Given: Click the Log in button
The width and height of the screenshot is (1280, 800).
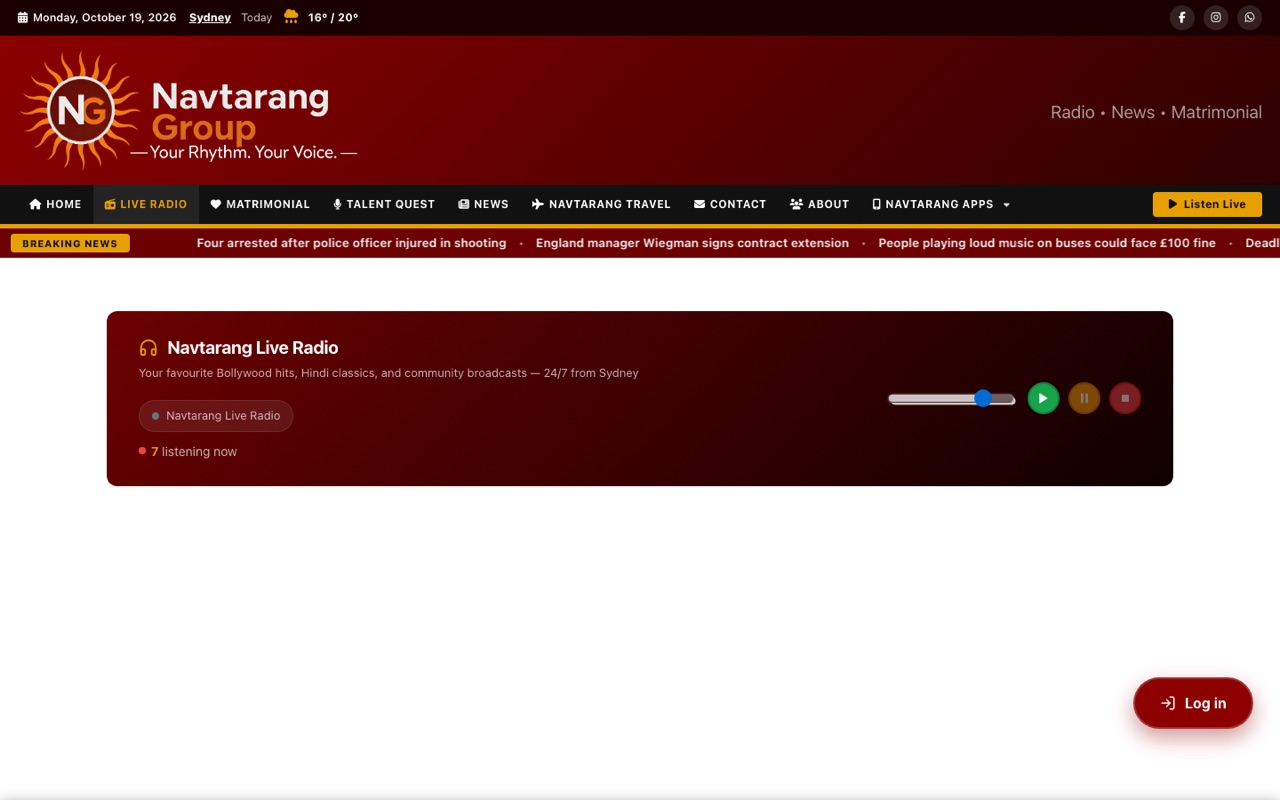Looking at the screenshot, I should coord(1193,703).
